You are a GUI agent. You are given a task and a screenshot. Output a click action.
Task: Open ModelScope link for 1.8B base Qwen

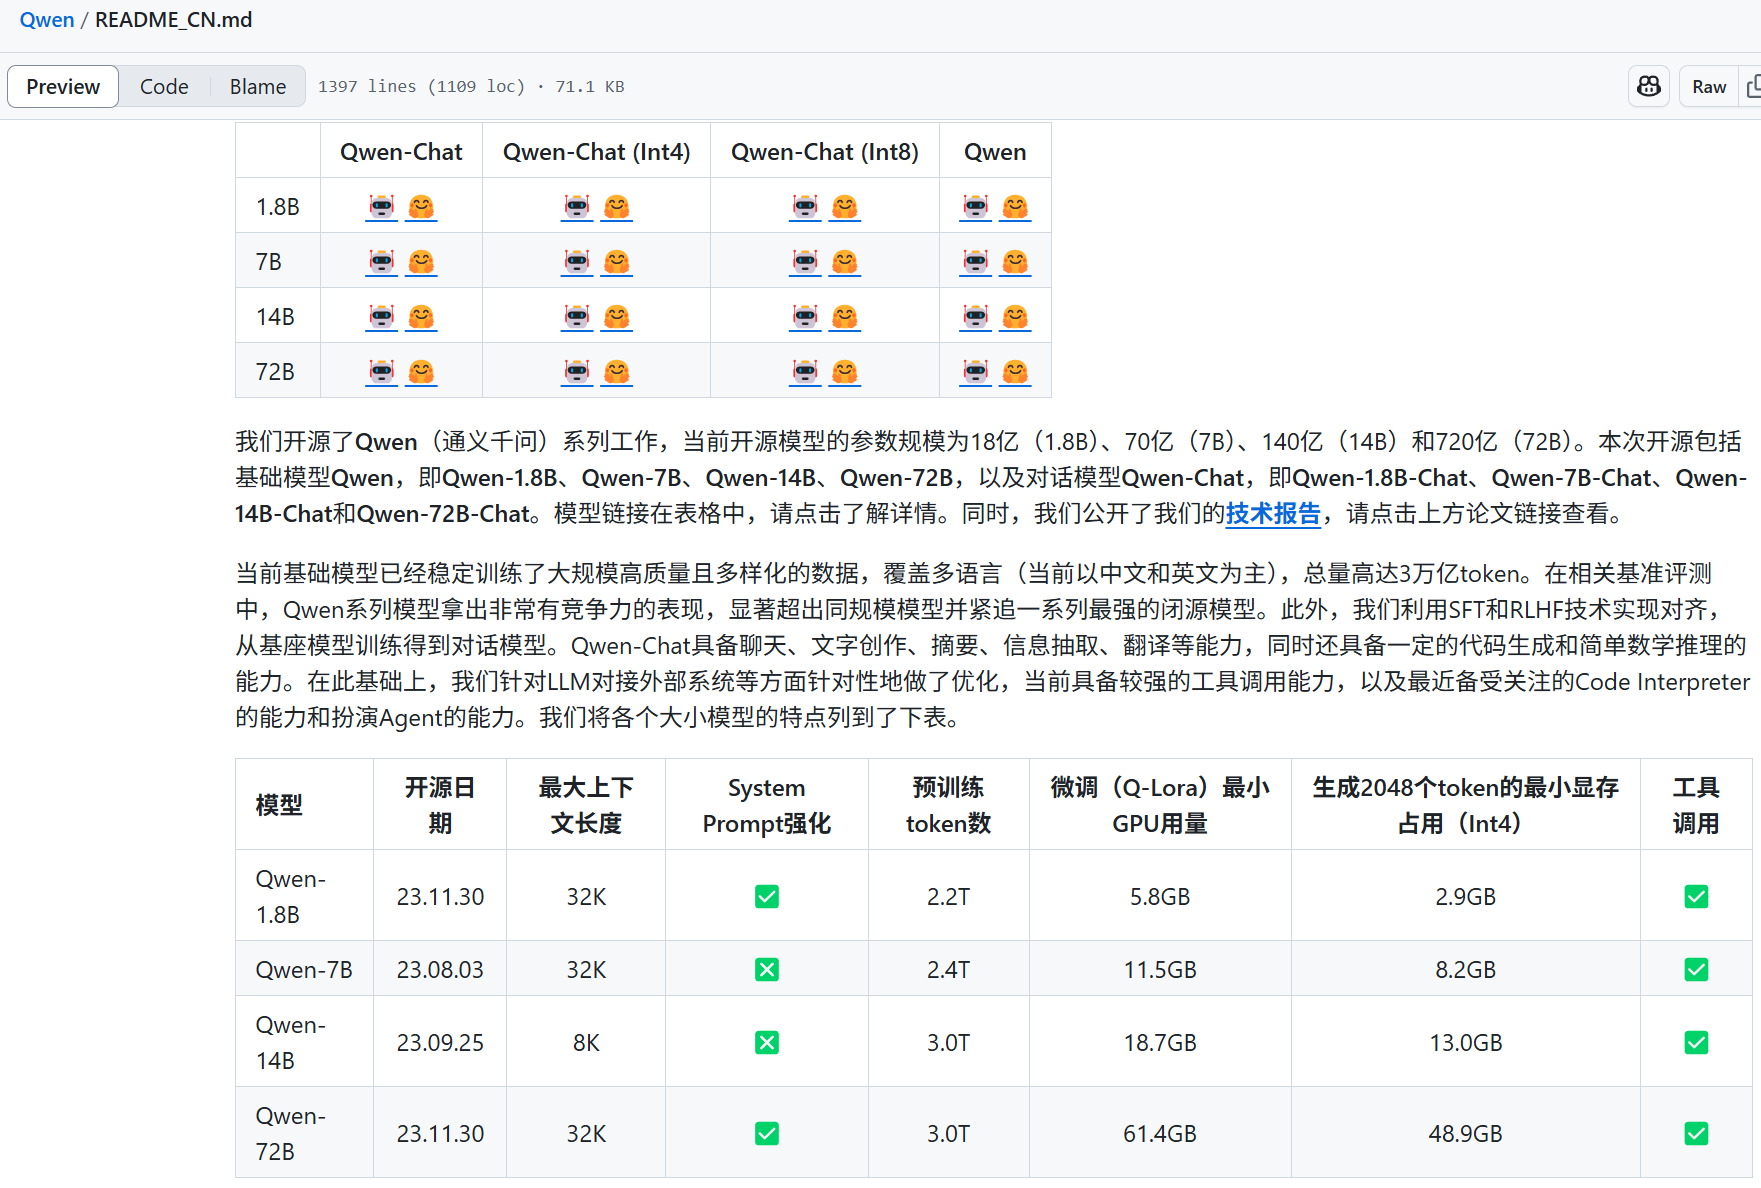975,207
